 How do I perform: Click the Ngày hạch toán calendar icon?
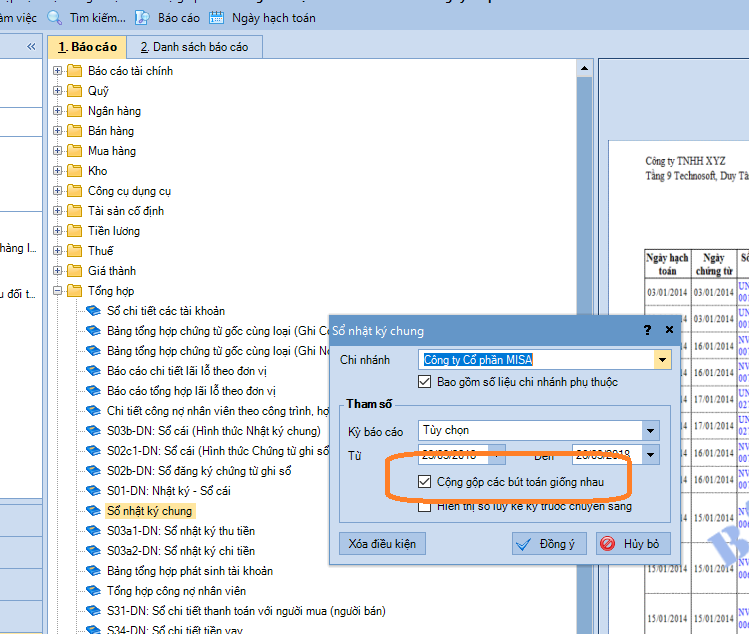pyautogui.click(x=216, y=17)
